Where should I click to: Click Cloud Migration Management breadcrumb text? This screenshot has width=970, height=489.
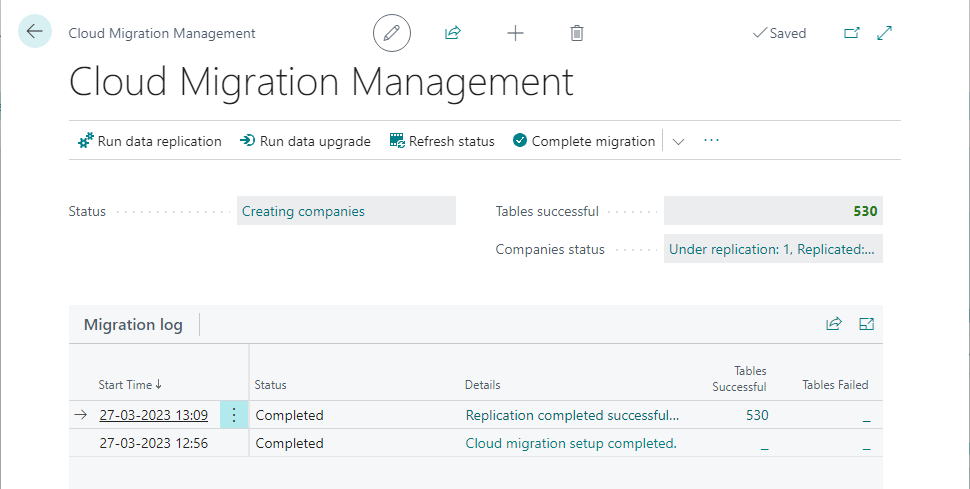(161, 33)
